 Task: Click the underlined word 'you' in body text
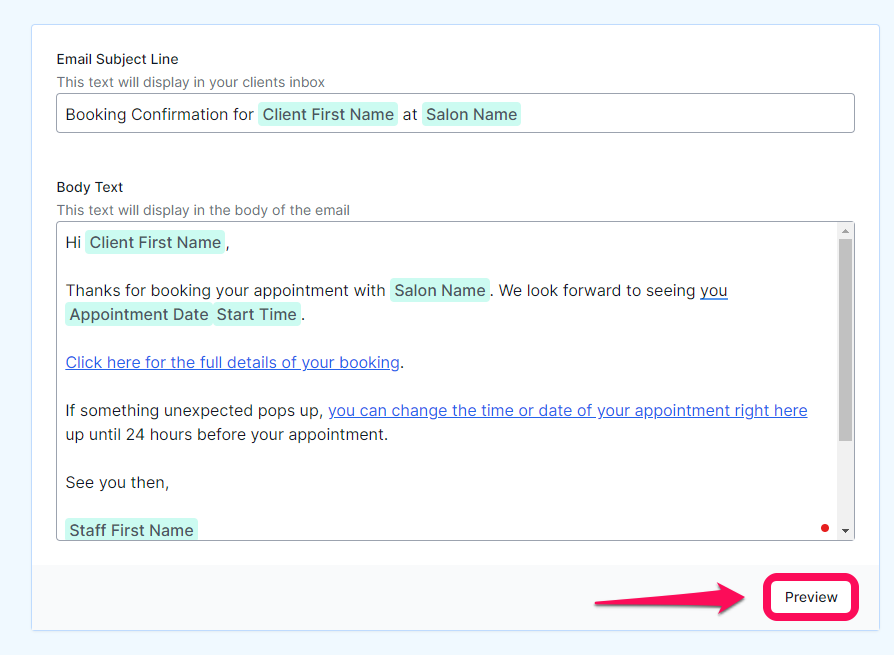[714, 290]
